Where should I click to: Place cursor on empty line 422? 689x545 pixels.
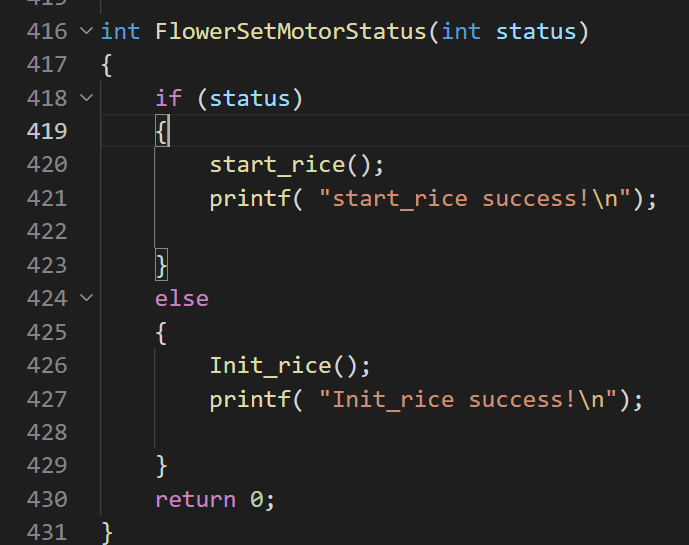[395, 232]
